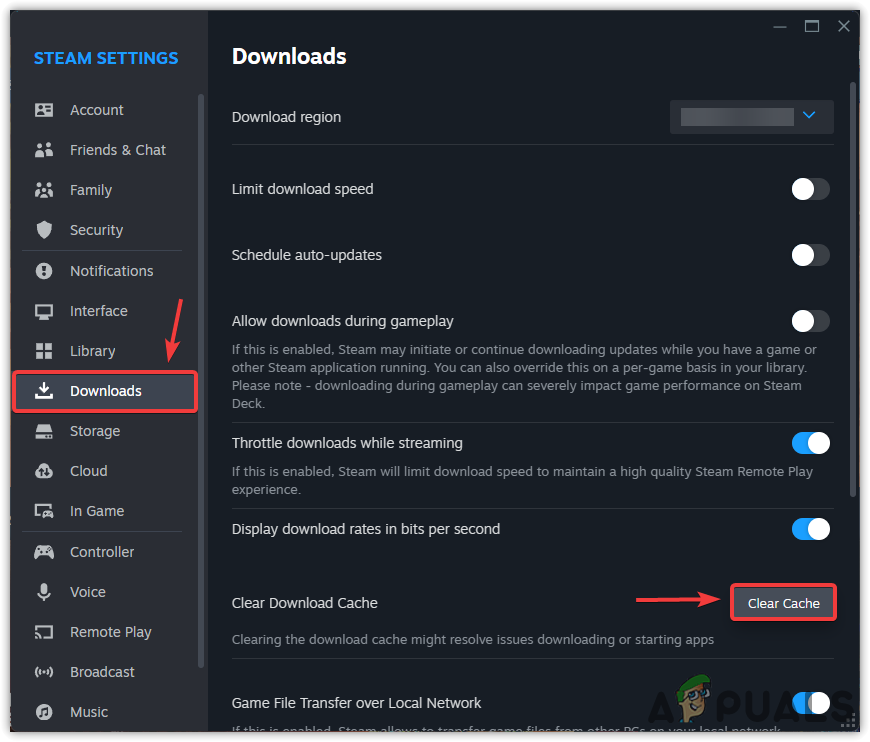The image size is (870, 742).
Task: Go to Friends & Chat settings
Action: [118, 150]
